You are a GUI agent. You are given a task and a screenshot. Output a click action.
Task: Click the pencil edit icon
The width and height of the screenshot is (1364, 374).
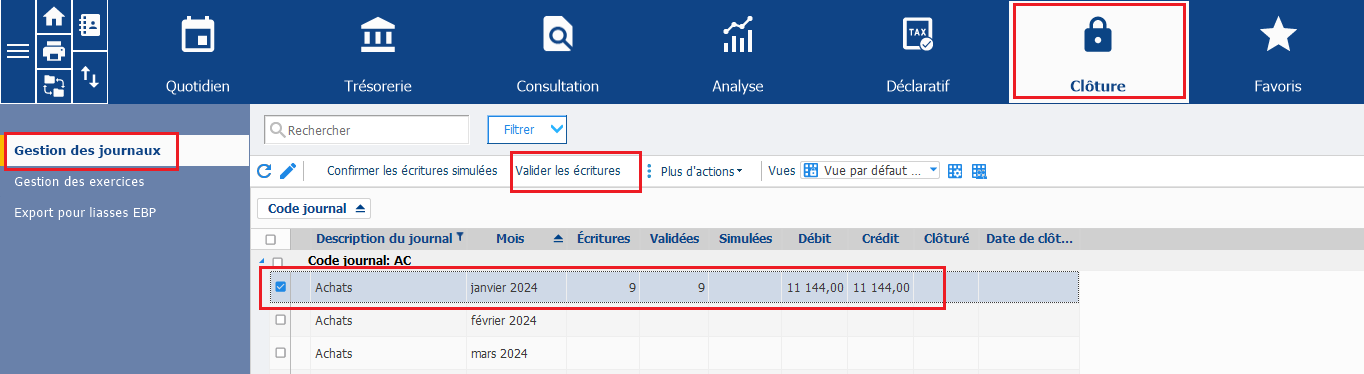[x=288, y=171]
